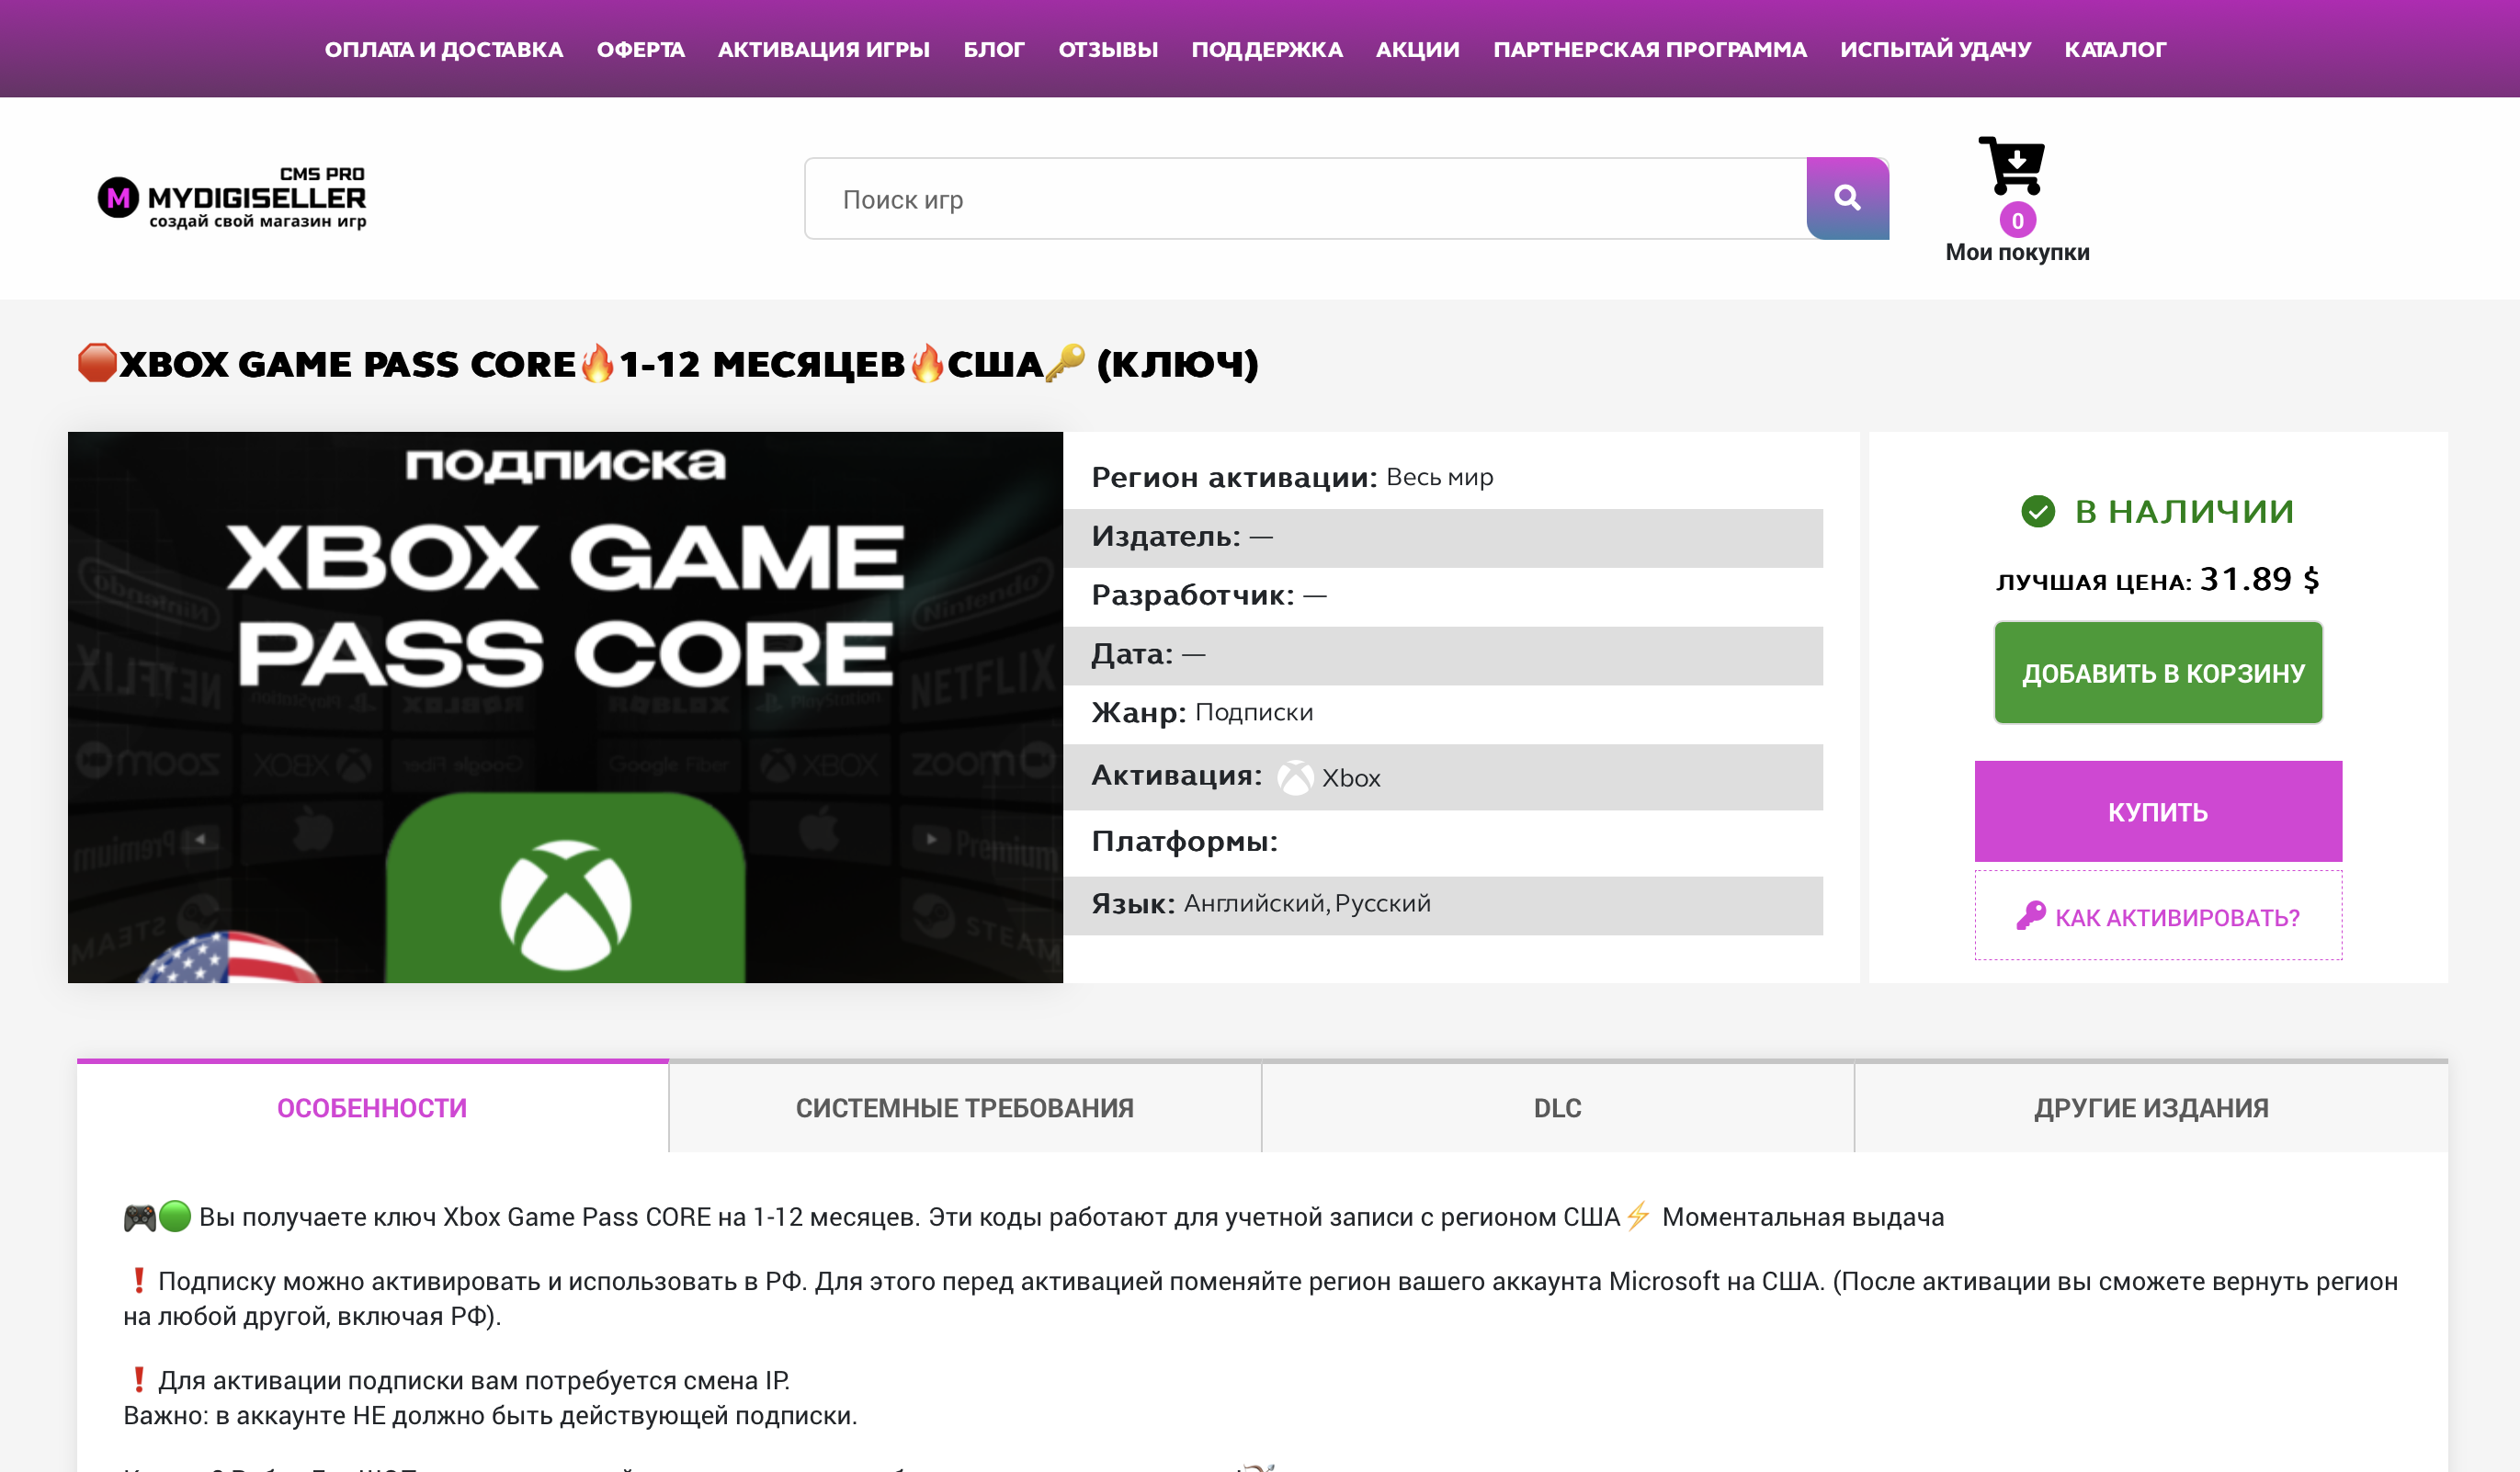Open the Каталог menu item
The height and width of the screenshot is (1472, 2520).
2115,49
